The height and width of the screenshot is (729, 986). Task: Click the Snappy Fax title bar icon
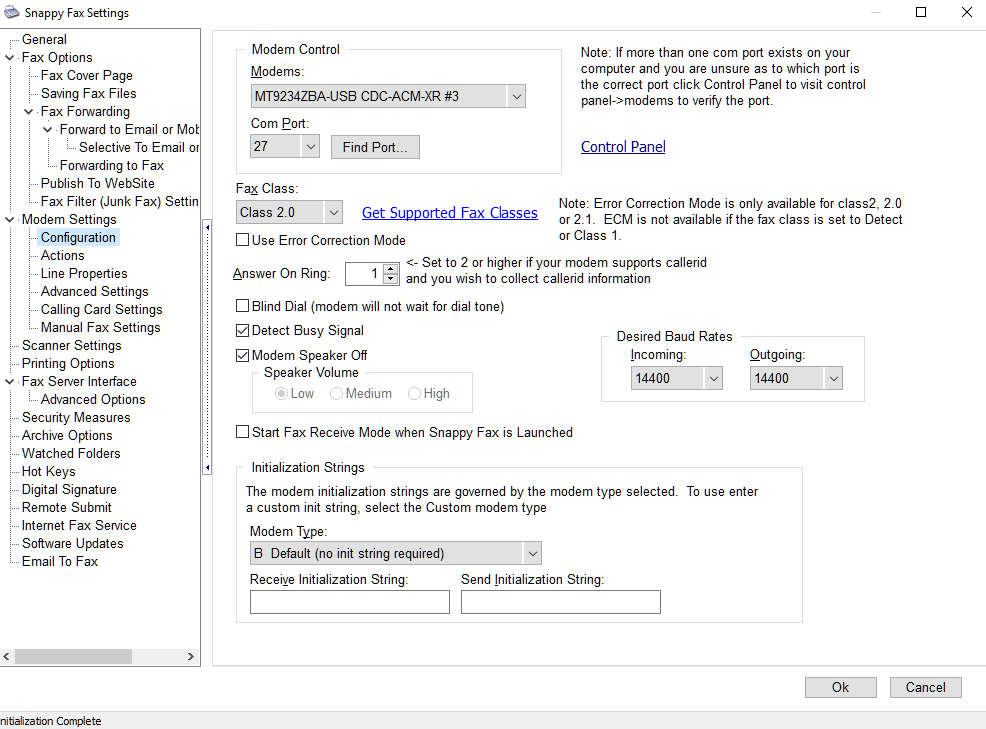11,13
